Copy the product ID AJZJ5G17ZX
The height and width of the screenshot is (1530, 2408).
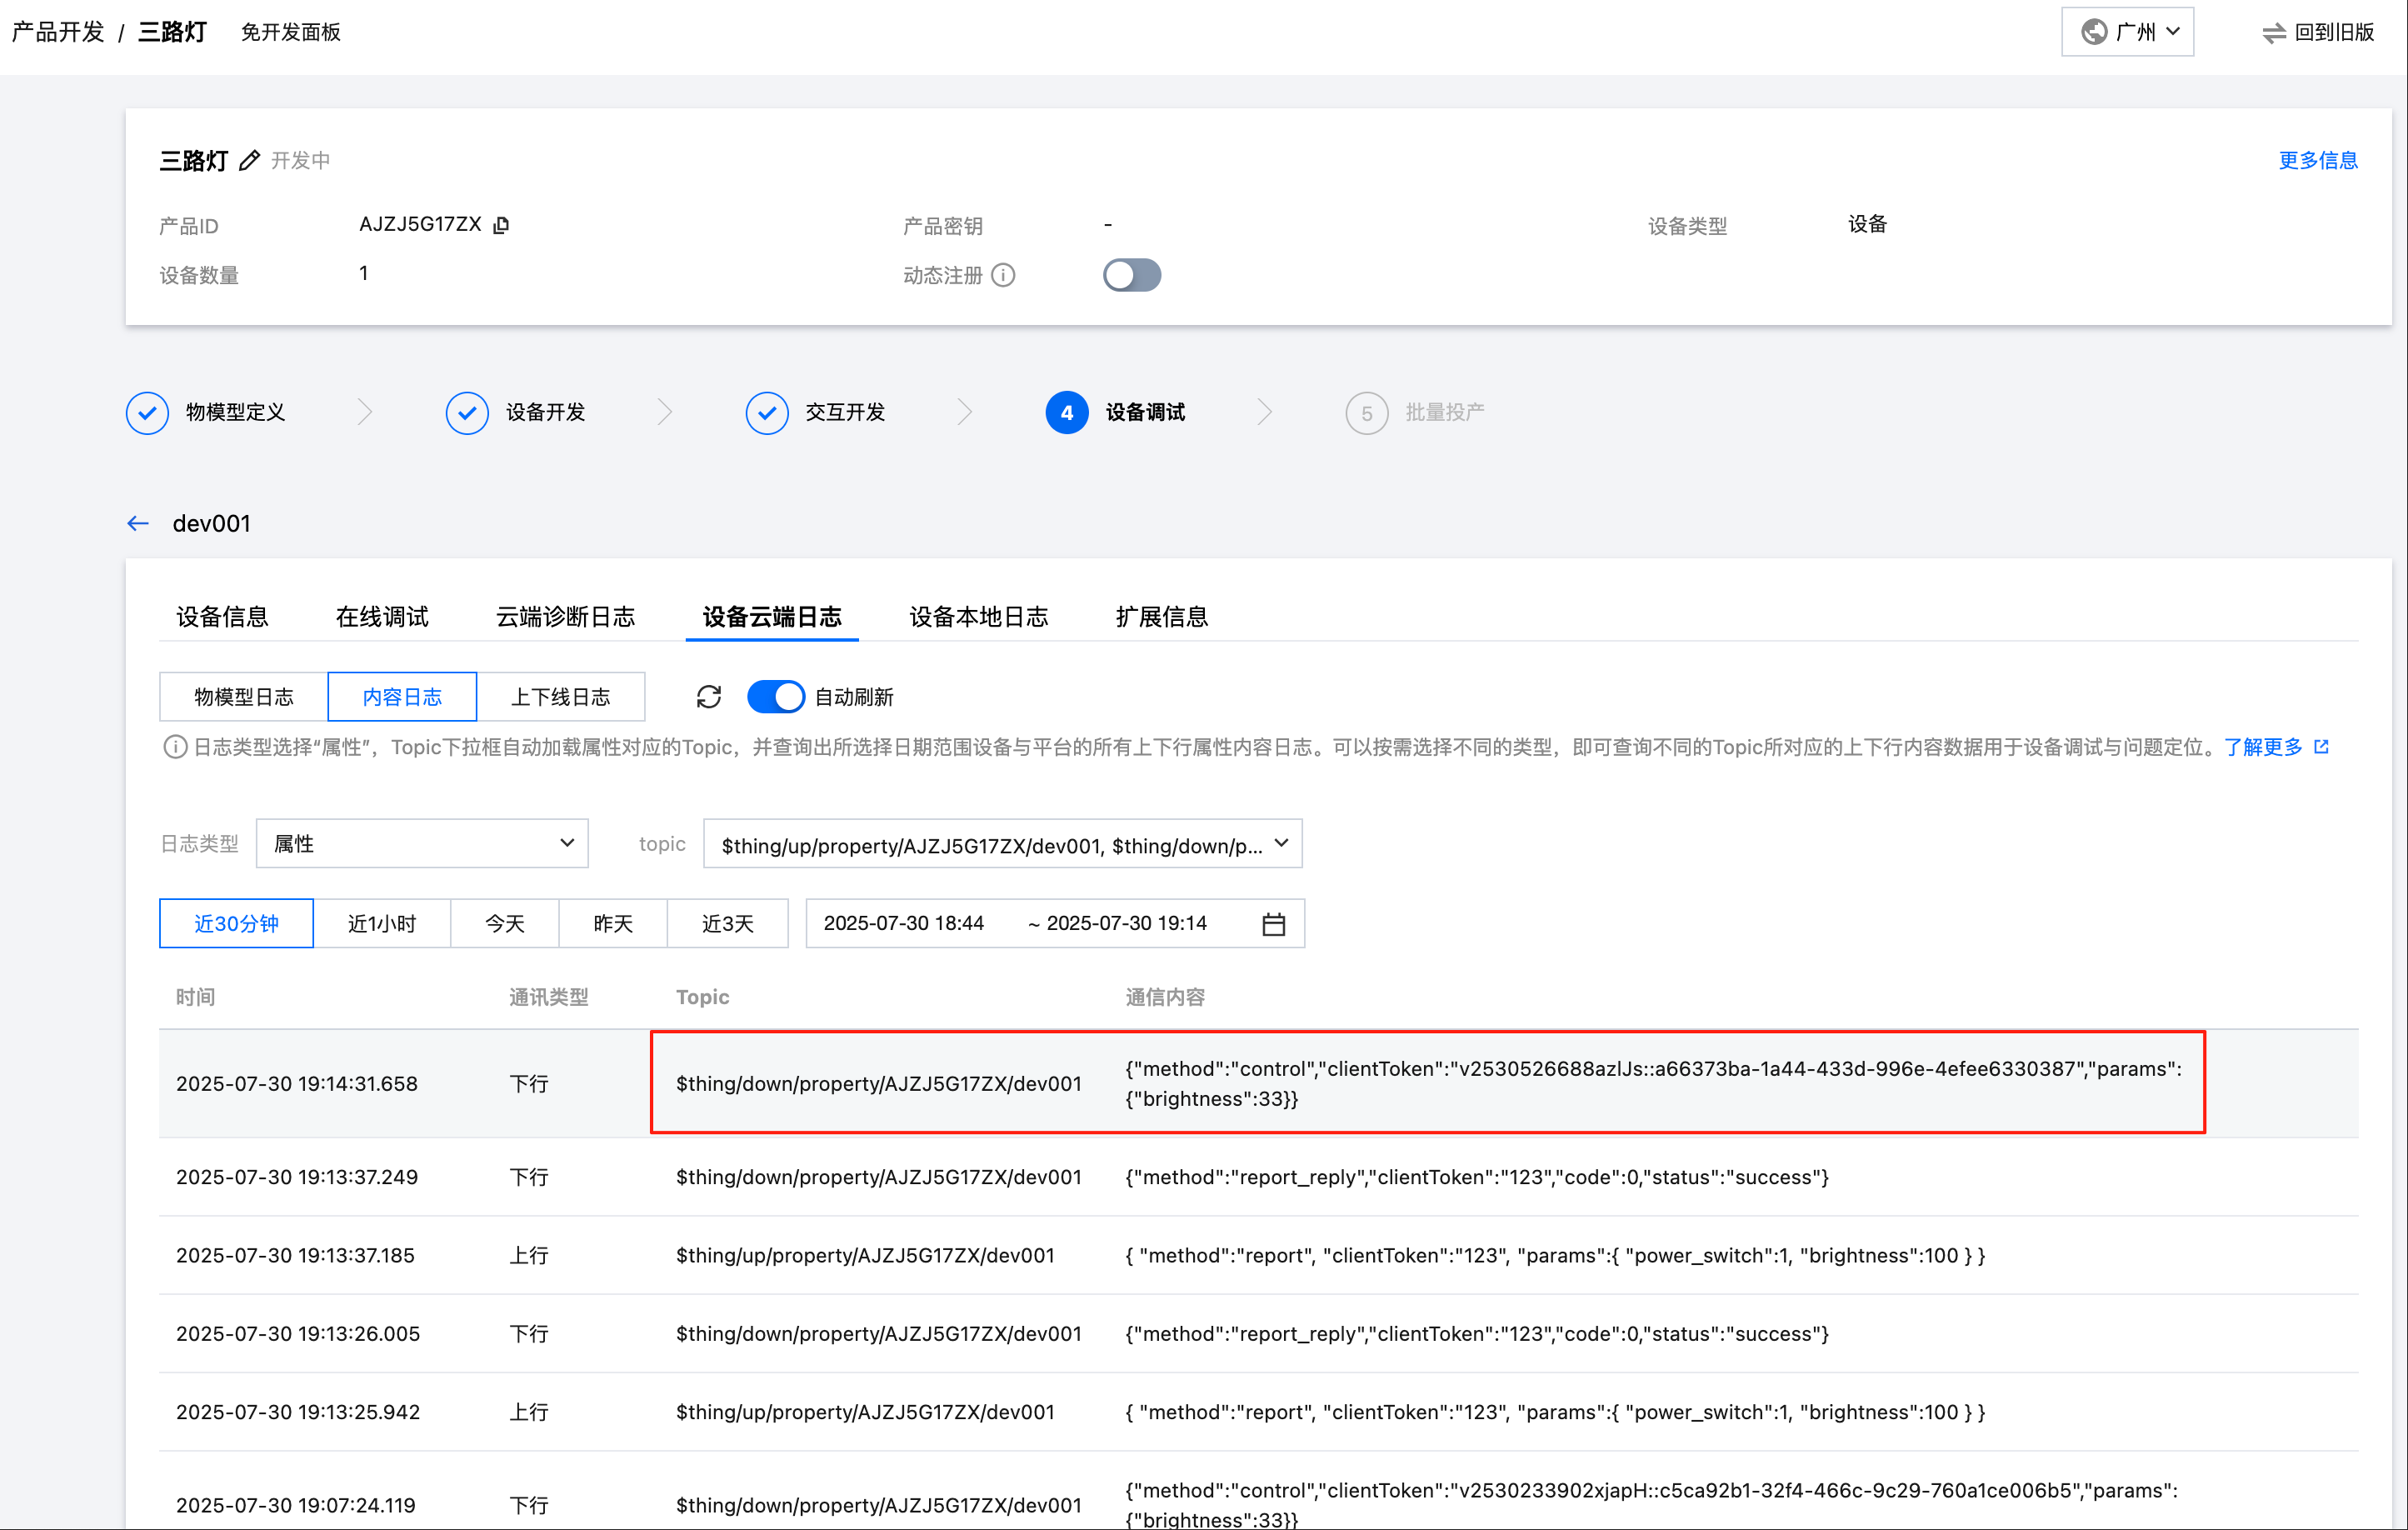coord(501,225)
